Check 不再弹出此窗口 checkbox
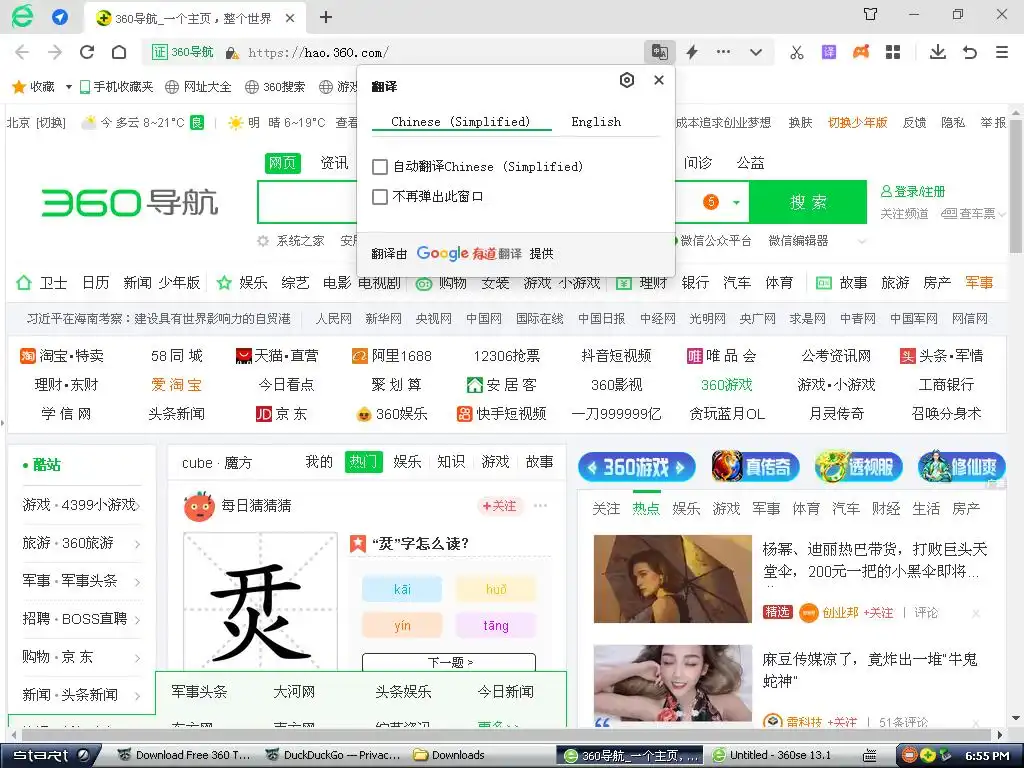Viewport: 1024px width, 768px height. (x=379, y=197)
